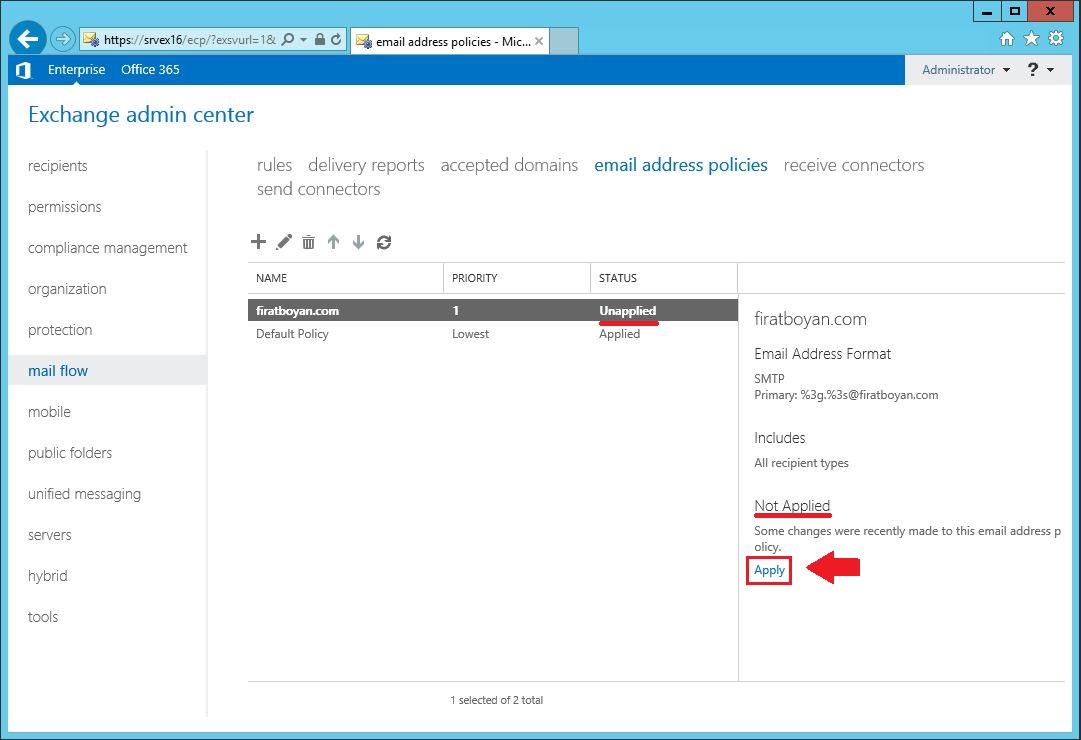Click the browser Home icon
This screenshot has height=740, width=1081.
[1007, 39]
